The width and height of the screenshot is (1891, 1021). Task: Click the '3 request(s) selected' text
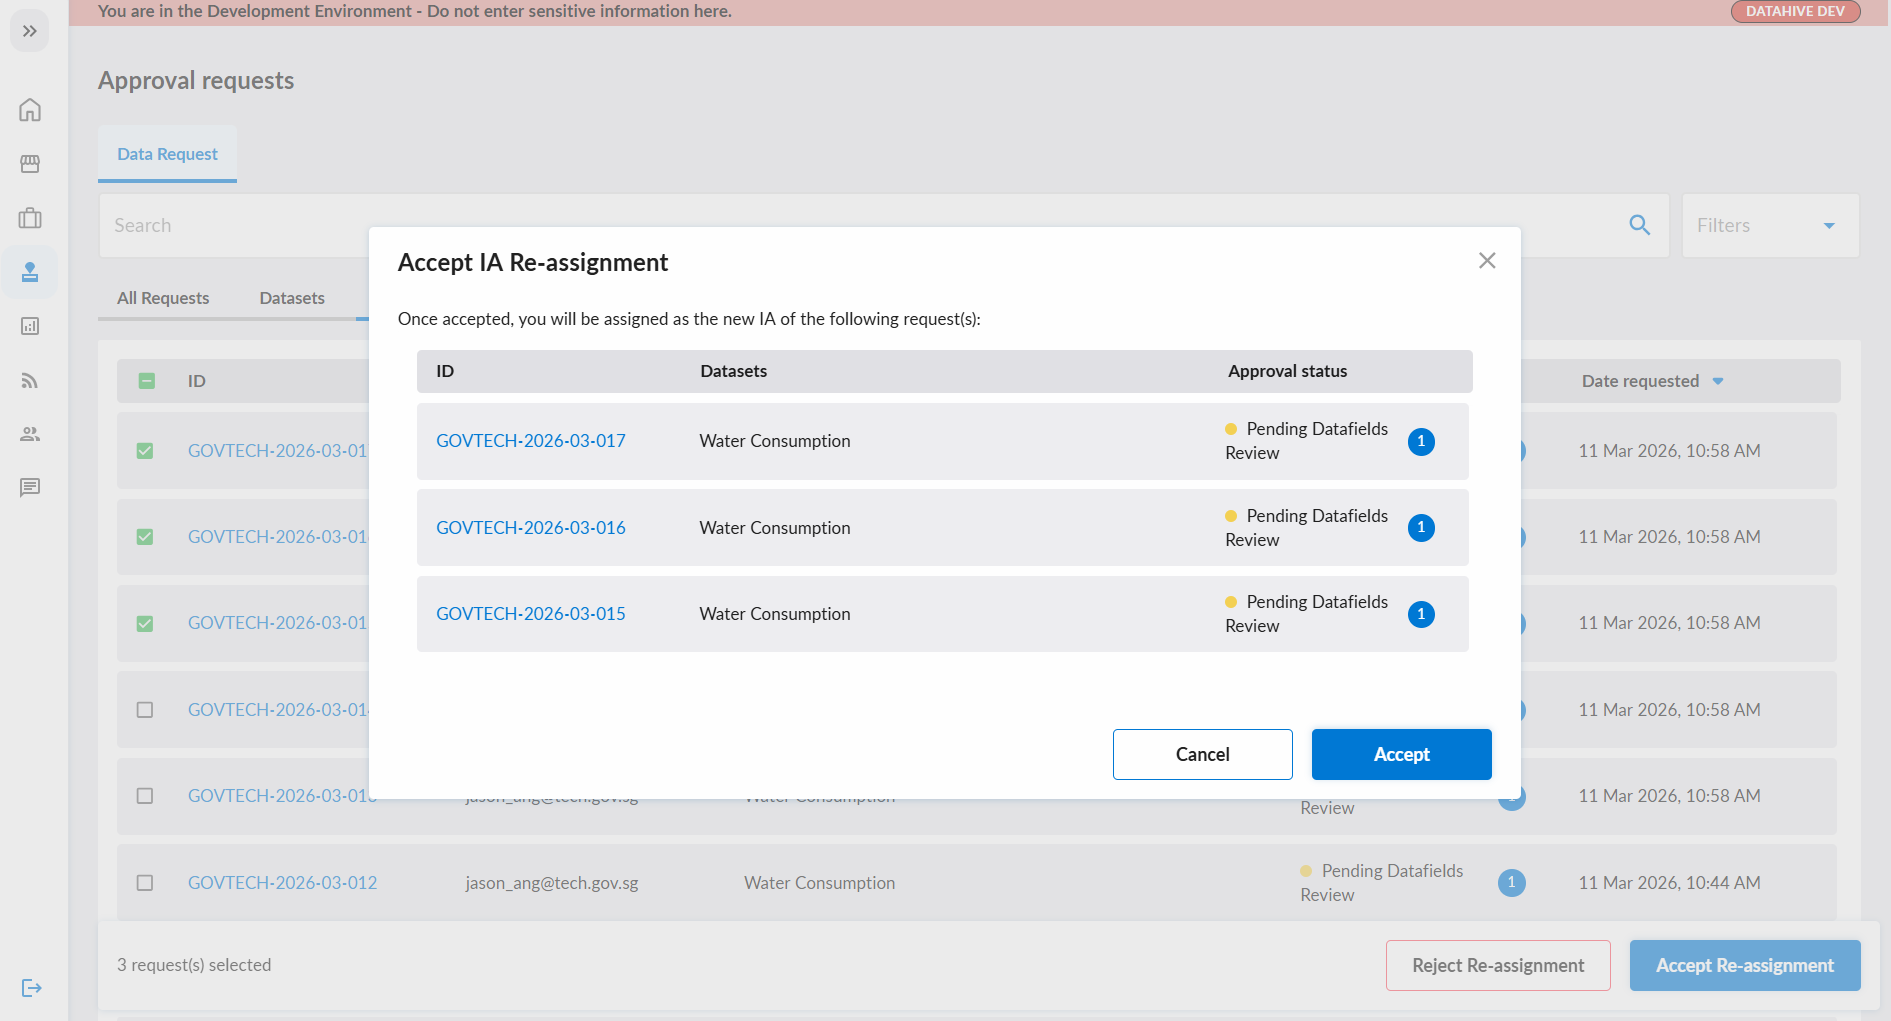coord(194,965)
